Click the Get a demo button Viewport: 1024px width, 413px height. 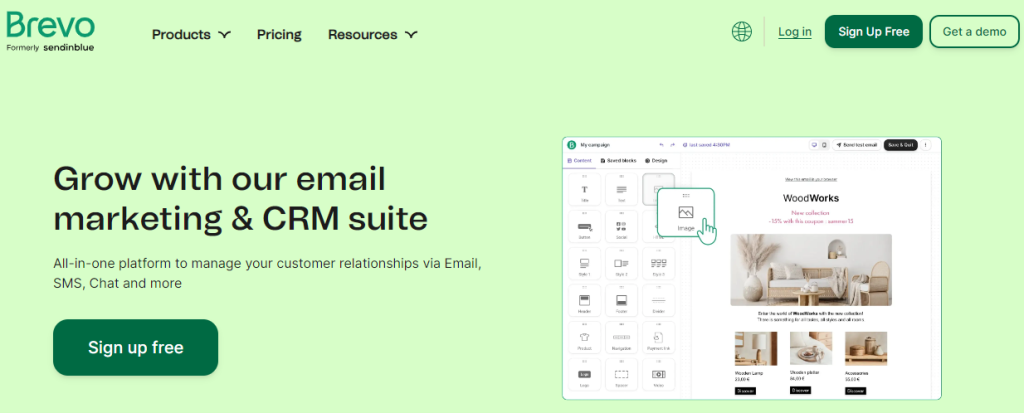tap(974, 32)
